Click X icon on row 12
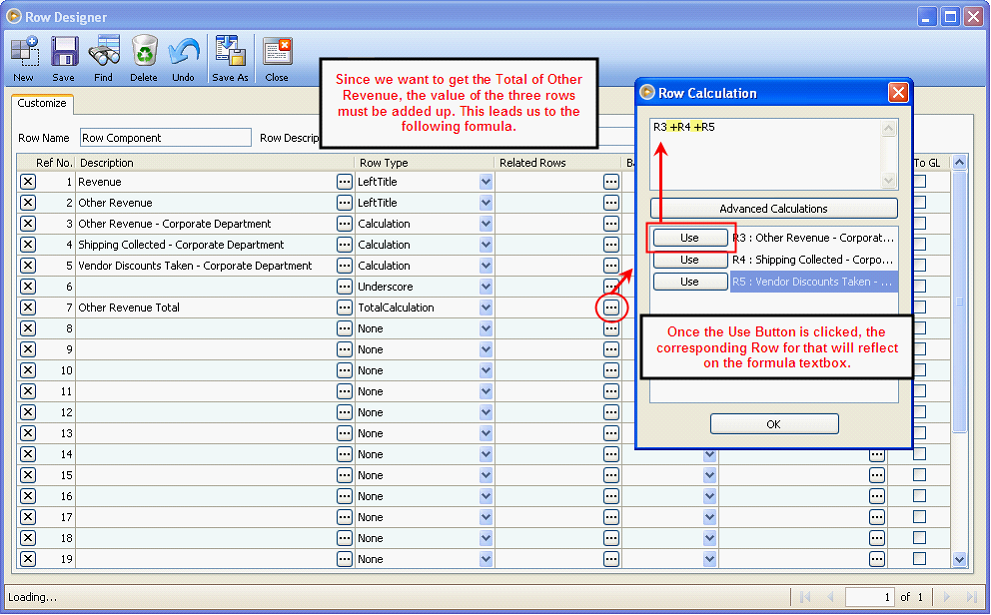This screenshot has height=615, width=991. [x=28, y=412]
